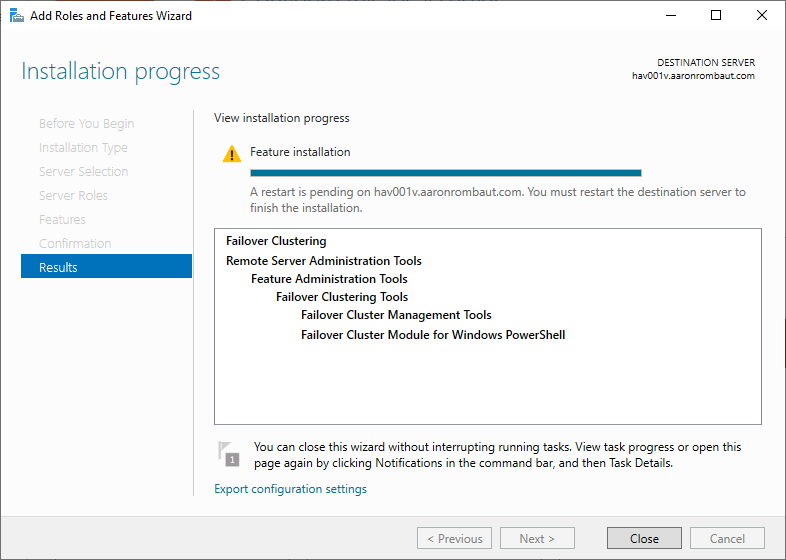Viewport: 786px width, 560px height.
Task: Open the Features step in sidebar
Action: point(62,219)
